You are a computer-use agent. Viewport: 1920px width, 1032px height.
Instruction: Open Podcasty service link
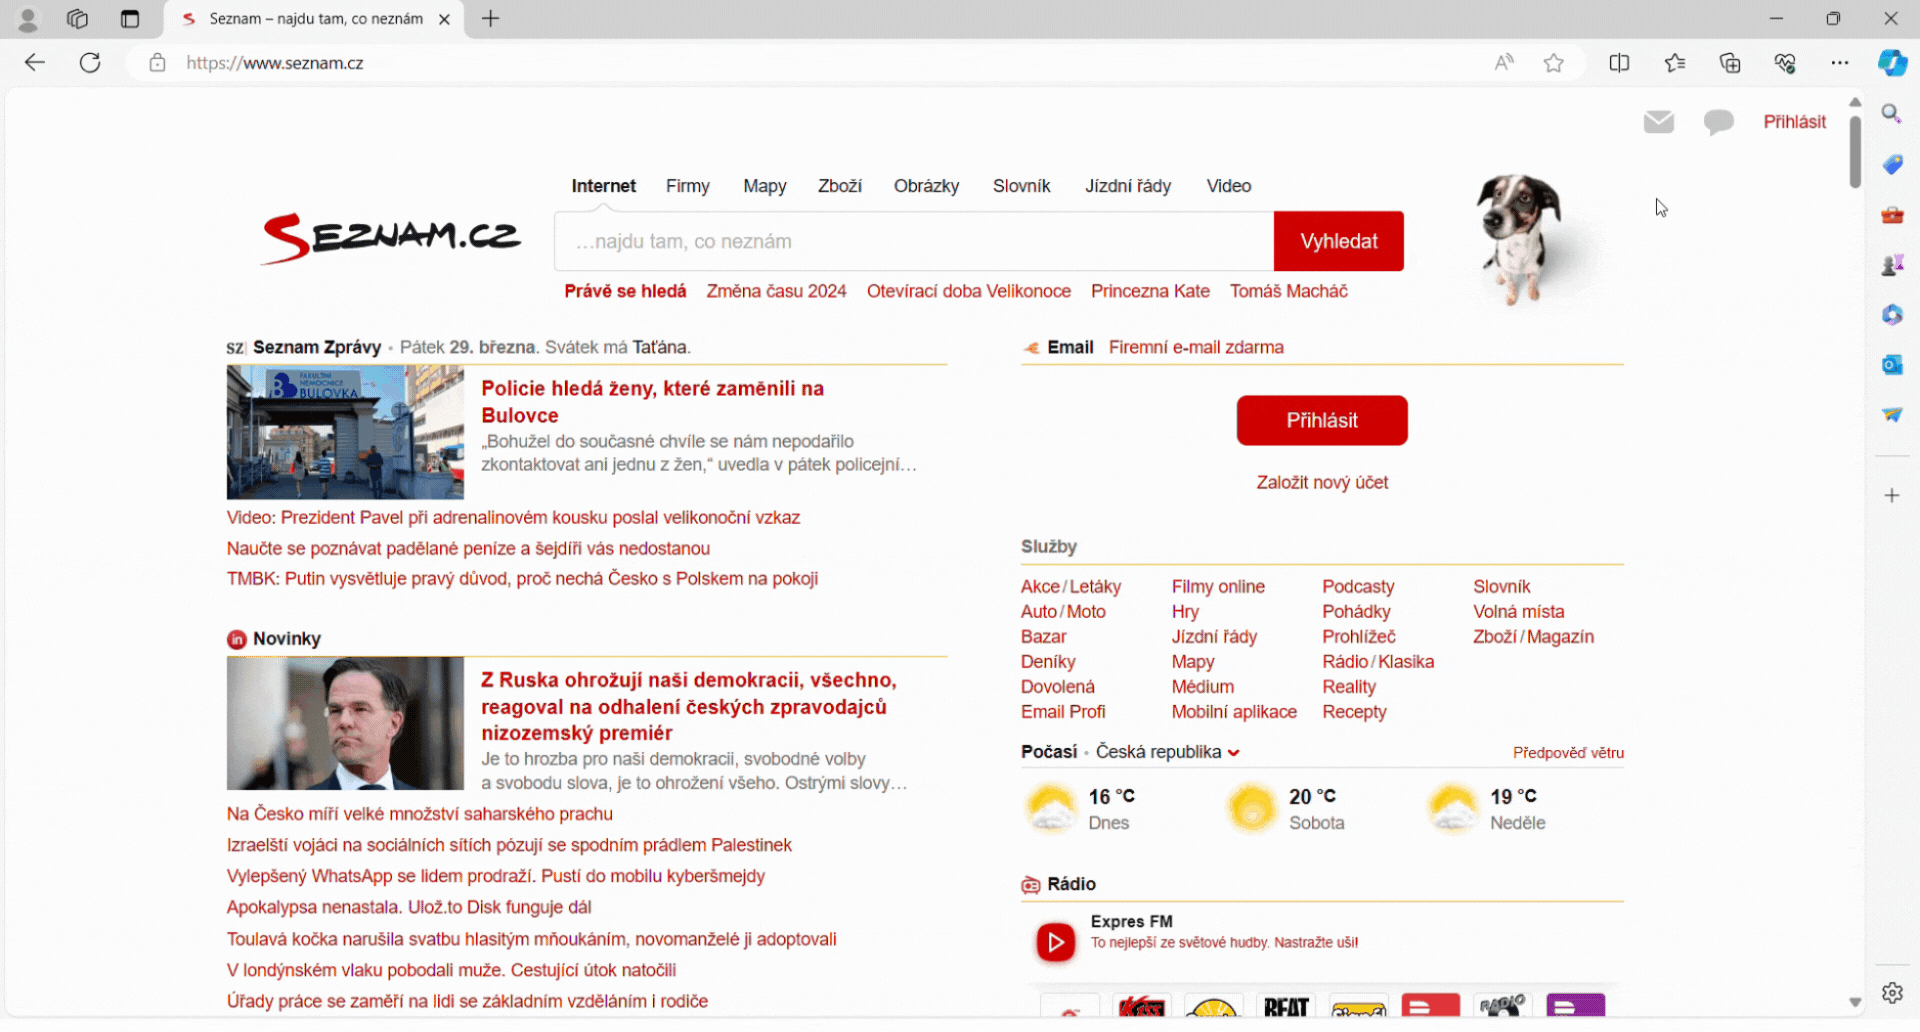click(x=1358, y=587)
